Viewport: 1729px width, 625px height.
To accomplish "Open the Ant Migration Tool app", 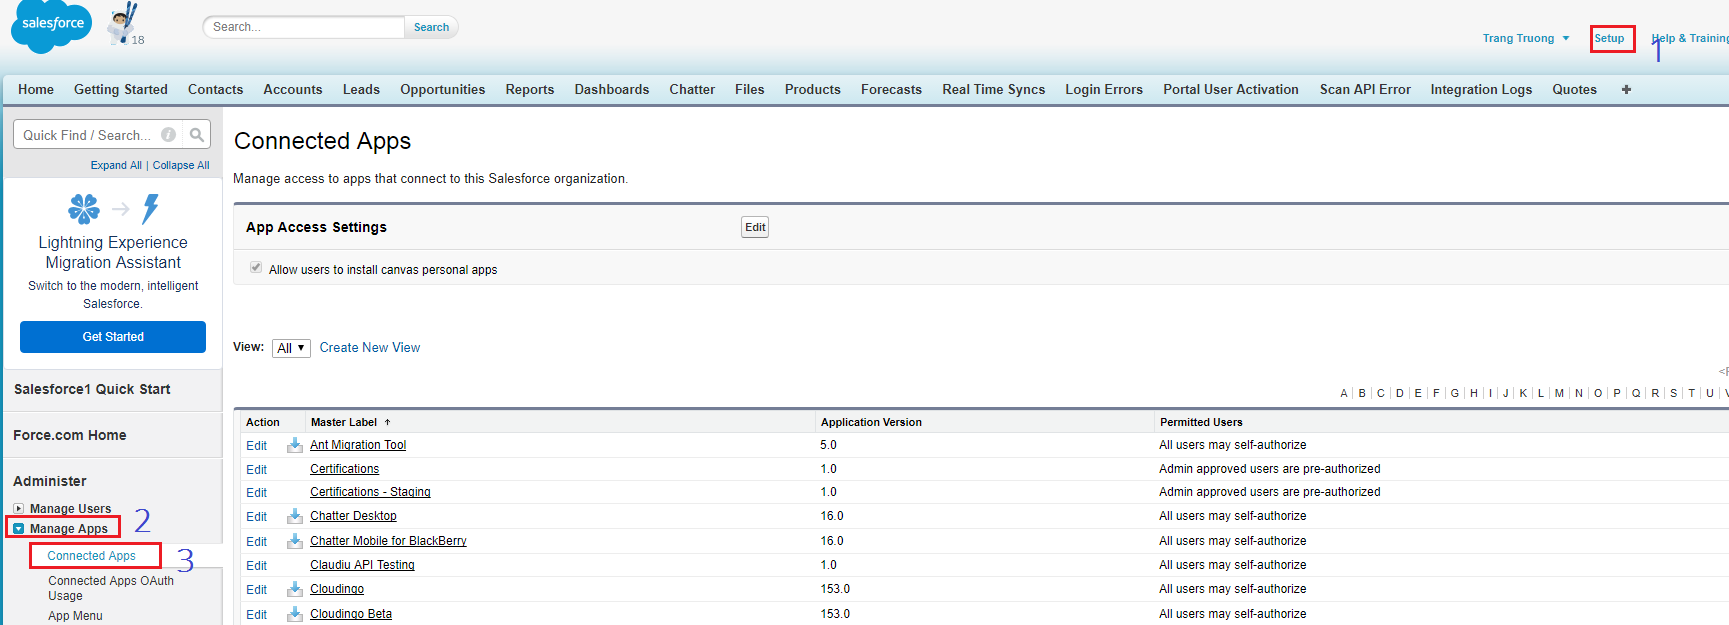I will pyautogui.click(x=358, y=445).
